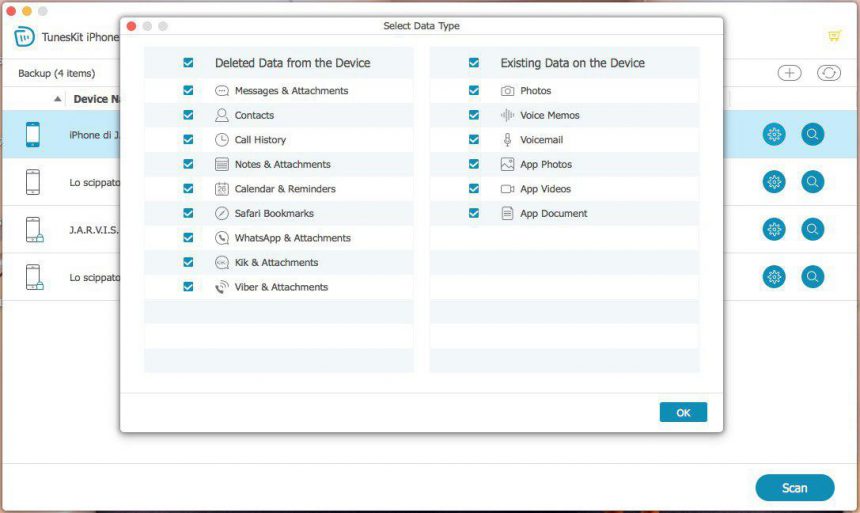Click magnifier icon for J.A.R.V.I.S. backup

(x=812, y=229)
